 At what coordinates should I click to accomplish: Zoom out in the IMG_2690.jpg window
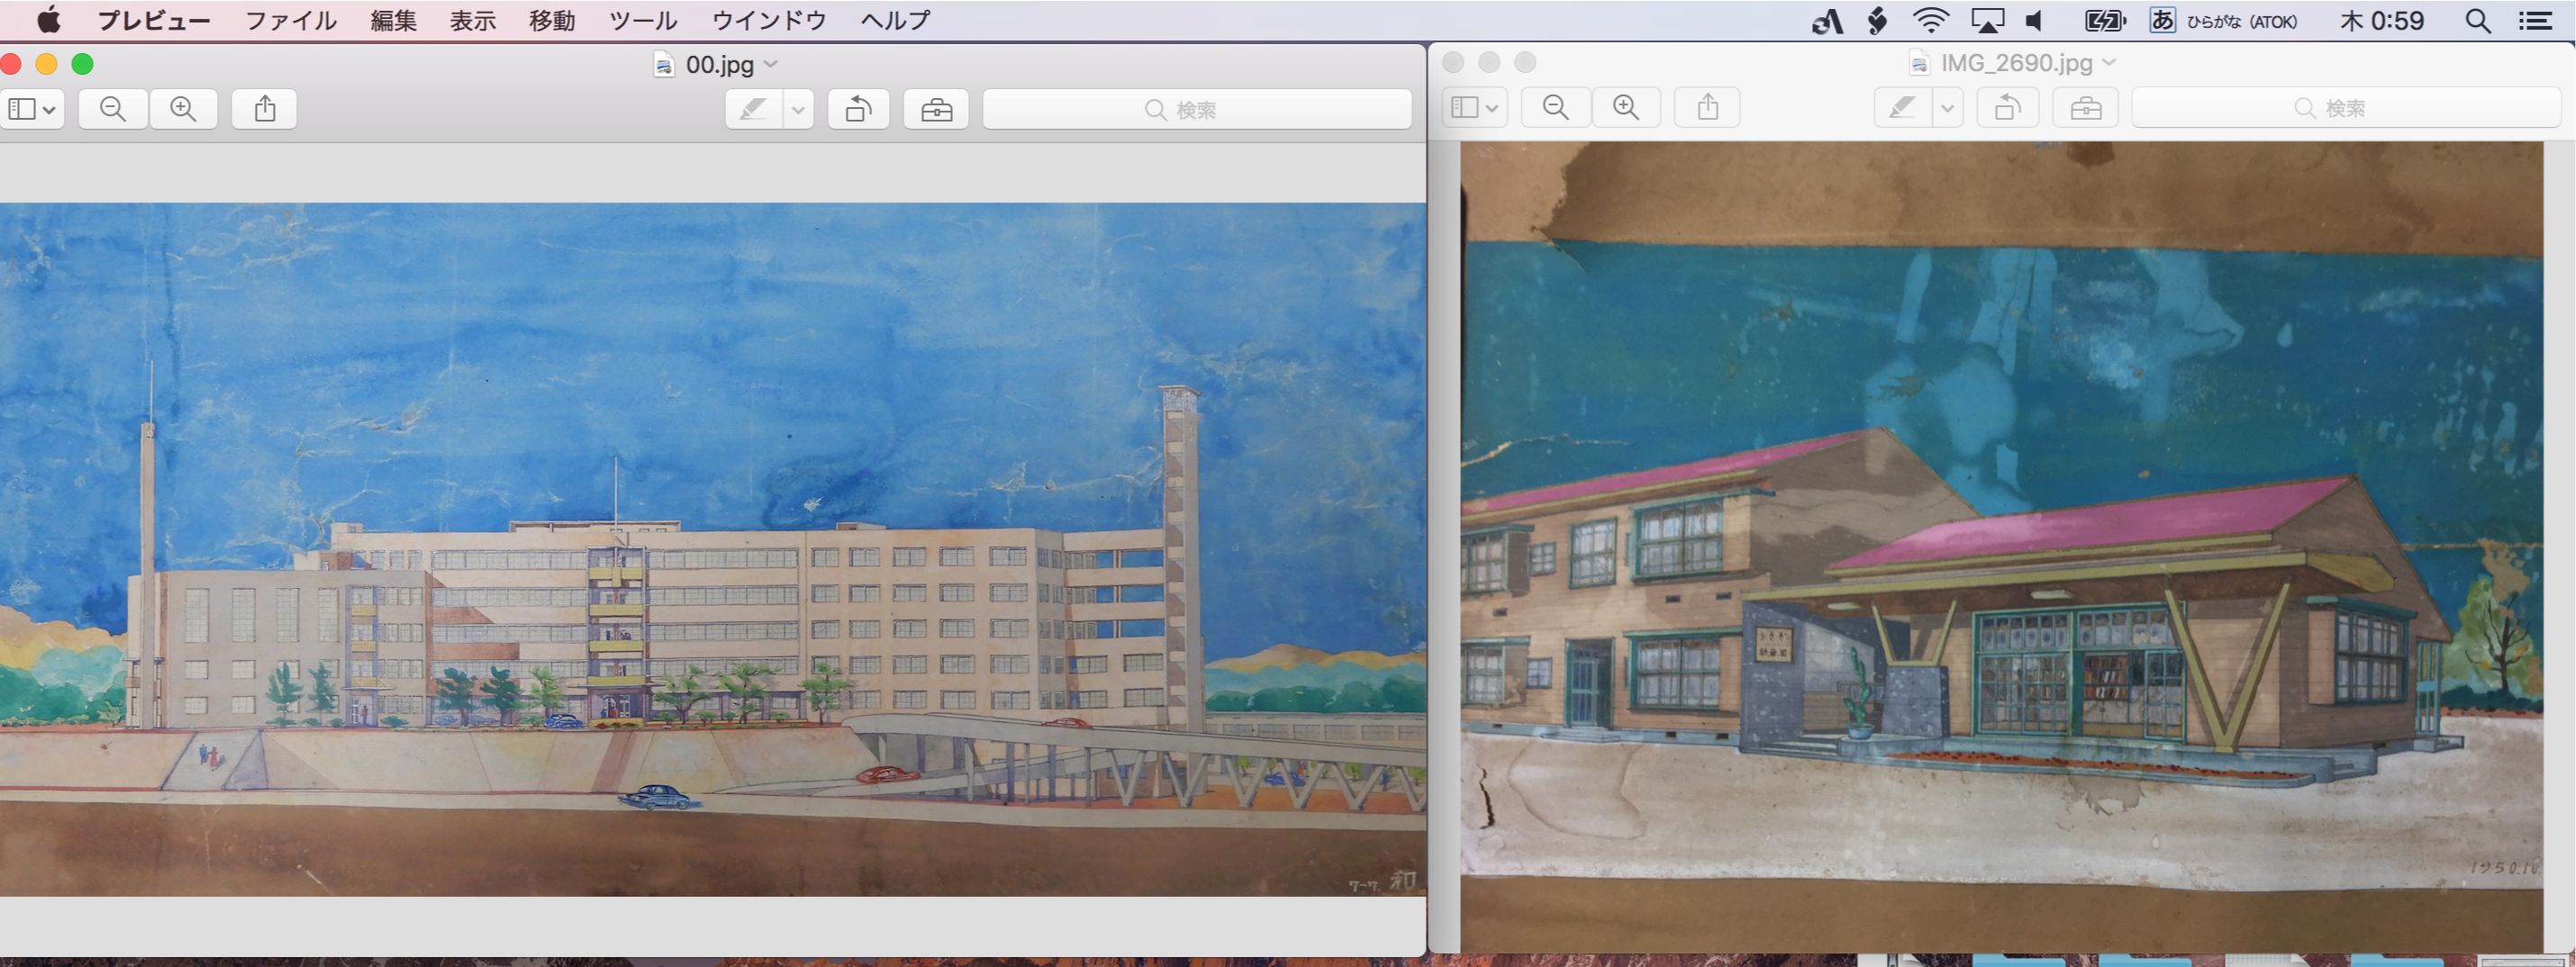pos(1555,108)
